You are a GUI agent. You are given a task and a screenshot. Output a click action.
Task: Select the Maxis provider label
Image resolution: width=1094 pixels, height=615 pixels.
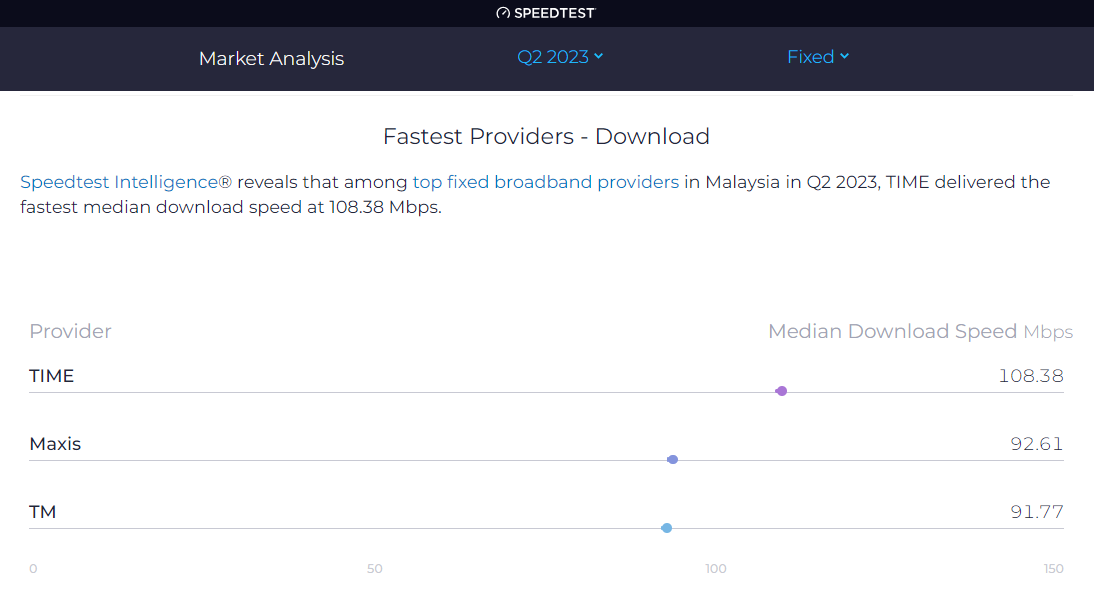pos(55,444)
